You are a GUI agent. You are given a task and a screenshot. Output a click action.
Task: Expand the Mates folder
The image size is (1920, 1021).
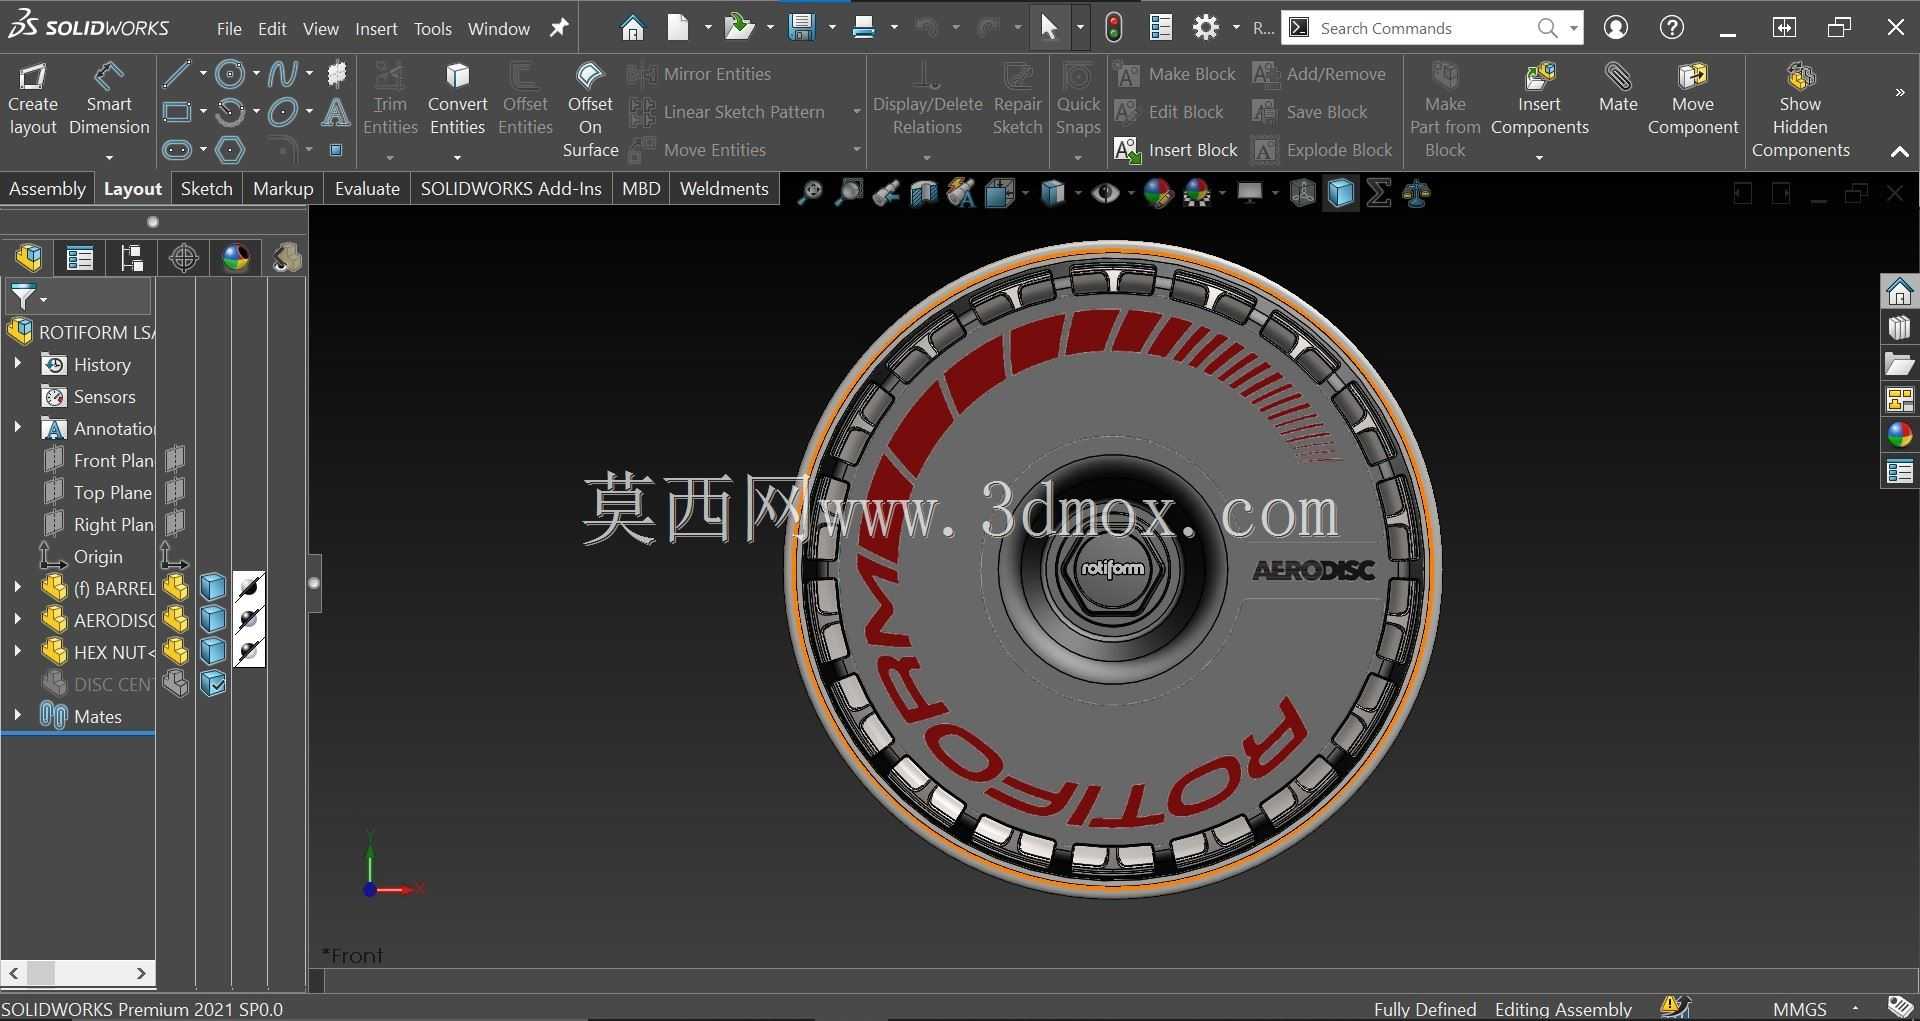click(17, 716)
